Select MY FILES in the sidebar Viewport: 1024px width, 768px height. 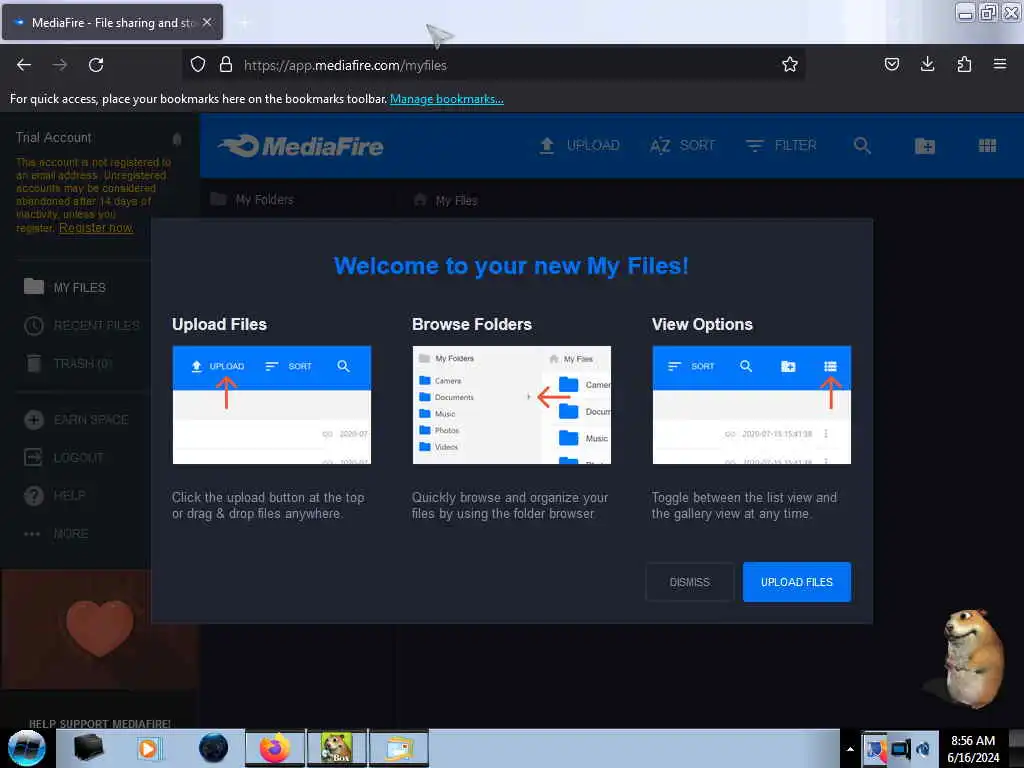point(65,287)
